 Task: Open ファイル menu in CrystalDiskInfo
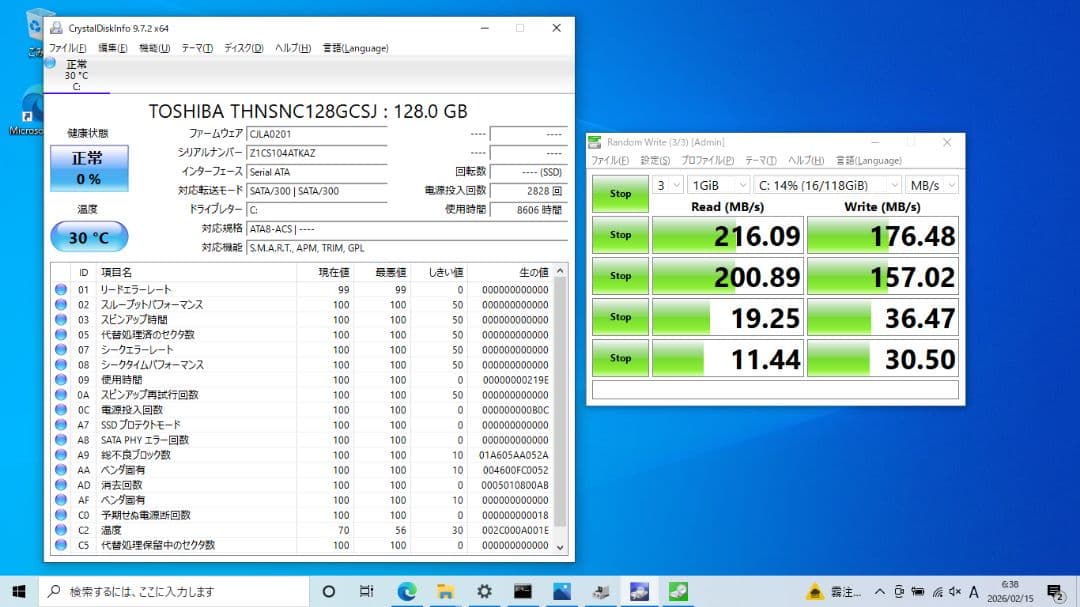pyautogui.click(x=67, y=48)
